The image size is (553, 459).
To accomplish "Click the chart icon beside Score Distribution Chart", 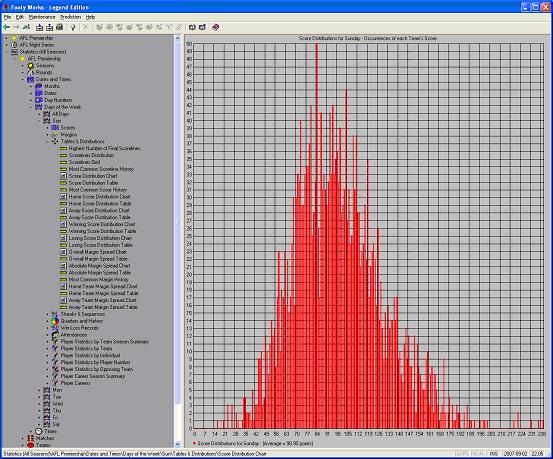I will click(x=63, y=176).
